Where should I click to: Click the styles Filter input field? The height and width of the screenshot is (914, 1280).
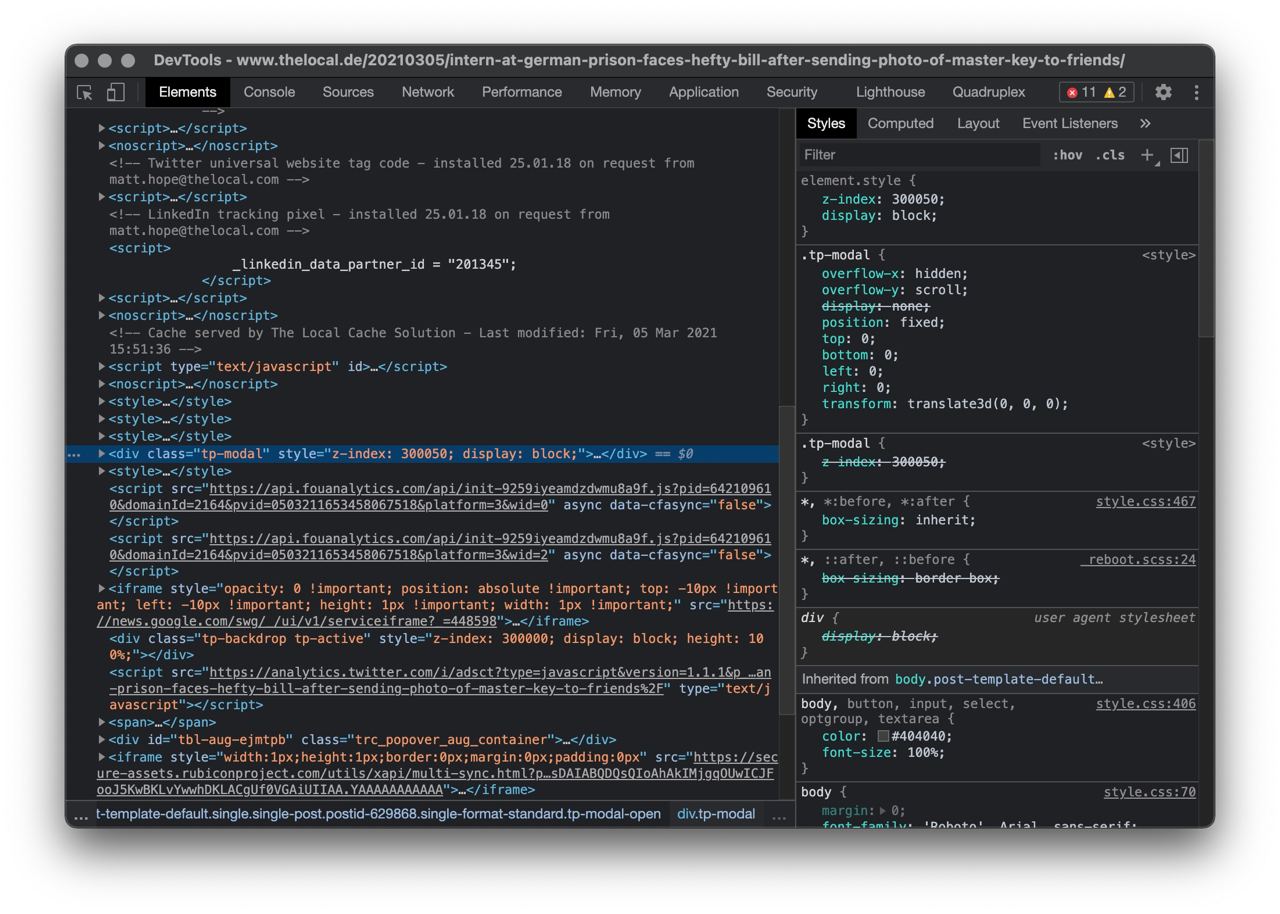coord(920,155)
